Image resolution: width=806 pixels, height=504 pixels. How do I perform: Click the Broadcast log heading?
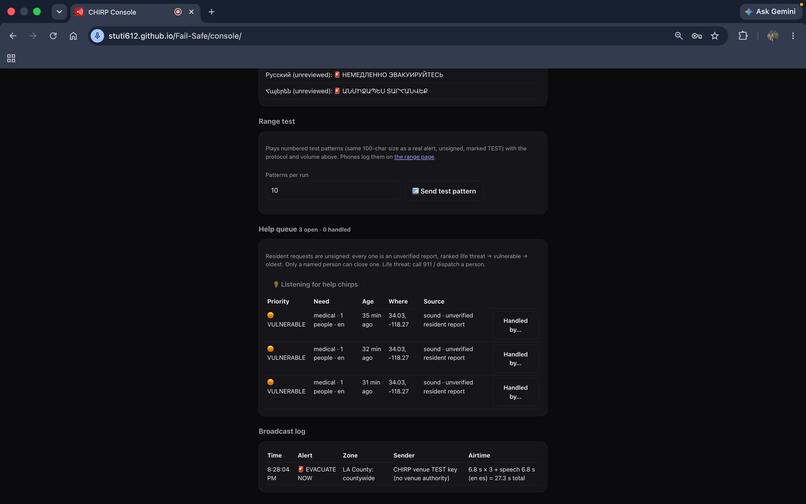(x=282, y=431)
